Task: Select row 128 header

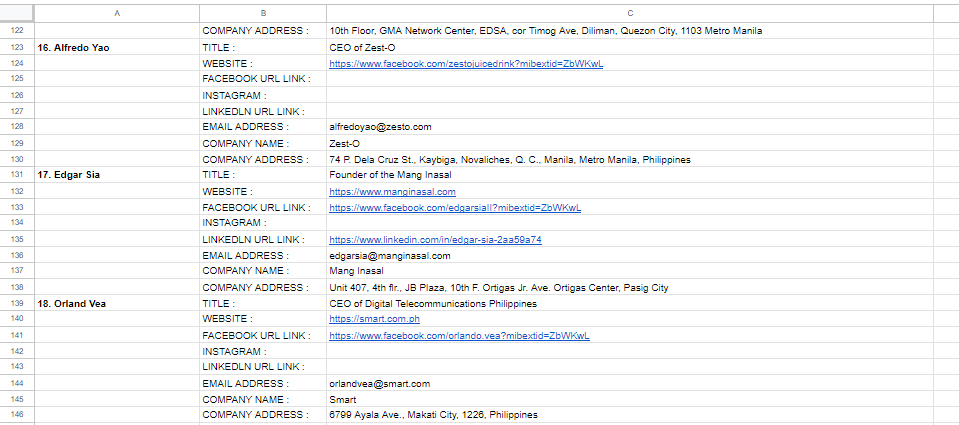Action: pyautogui.click(x=17, y=127)
